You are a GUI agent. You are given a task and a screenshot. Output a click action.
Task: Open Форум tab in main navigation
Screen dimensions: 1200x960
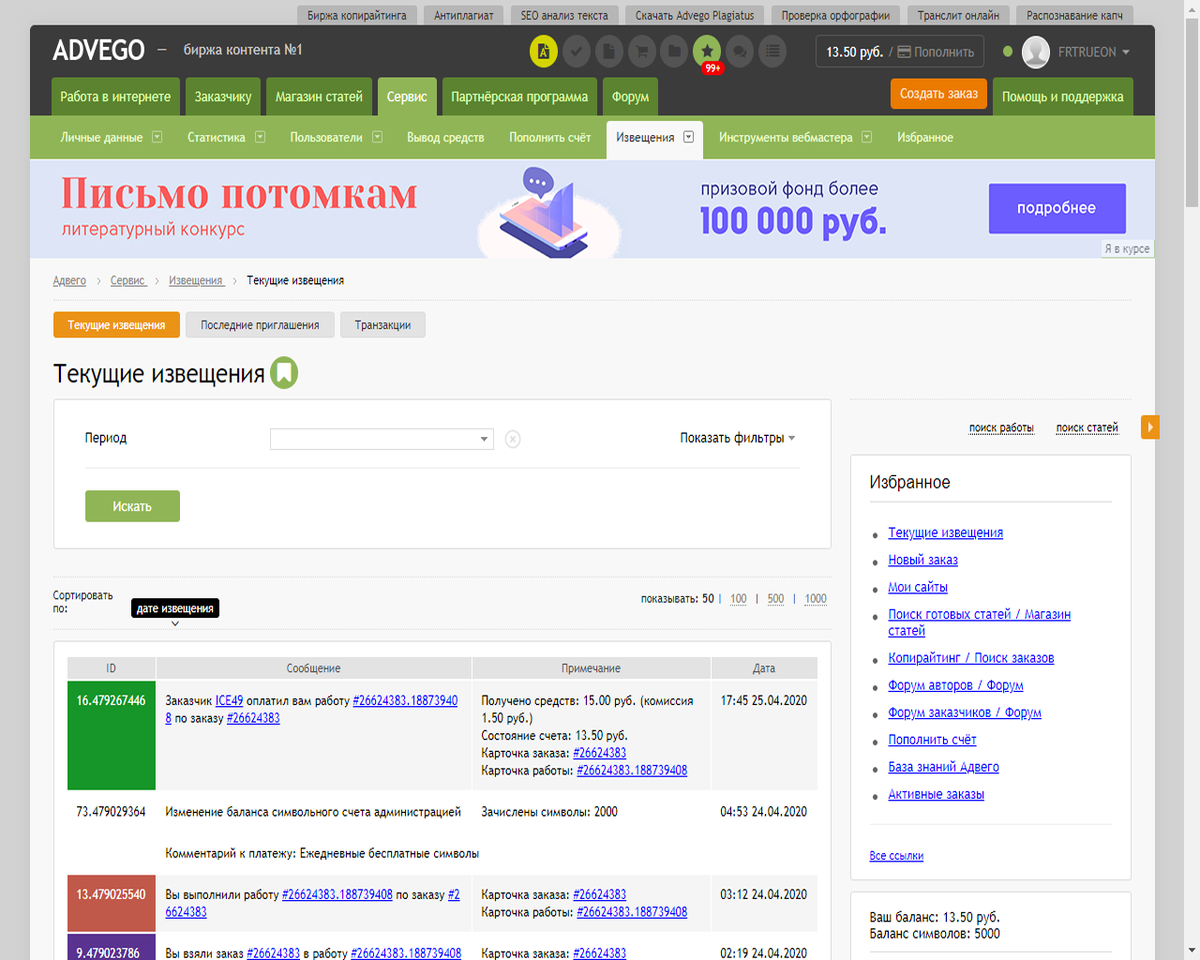click(630, 97)
